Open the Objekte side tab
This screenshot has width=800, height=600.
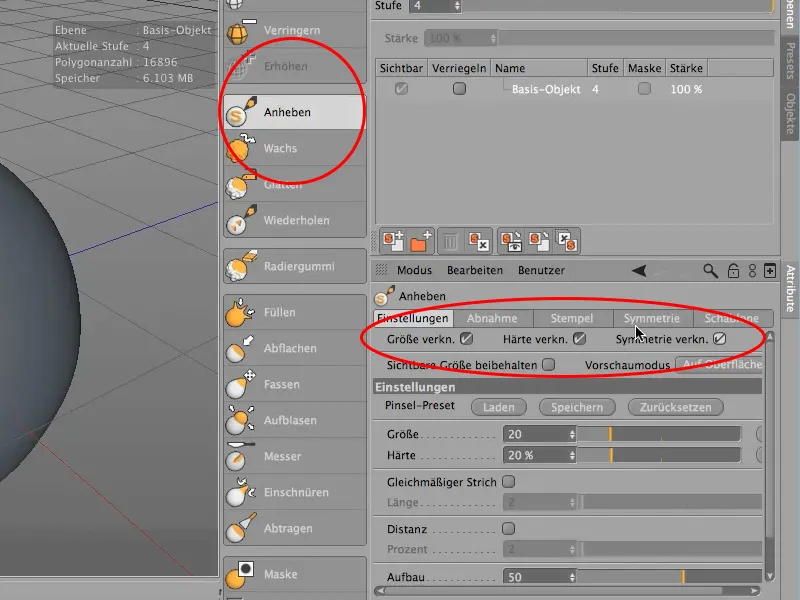pyautogui.click(x=790, y=113)
